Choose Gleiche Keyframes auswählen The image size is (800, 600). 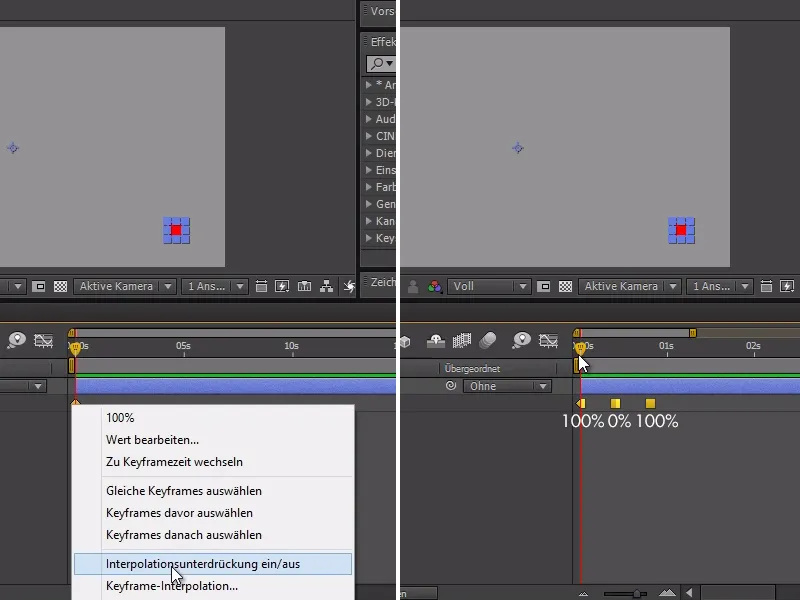tap(184, 491)
